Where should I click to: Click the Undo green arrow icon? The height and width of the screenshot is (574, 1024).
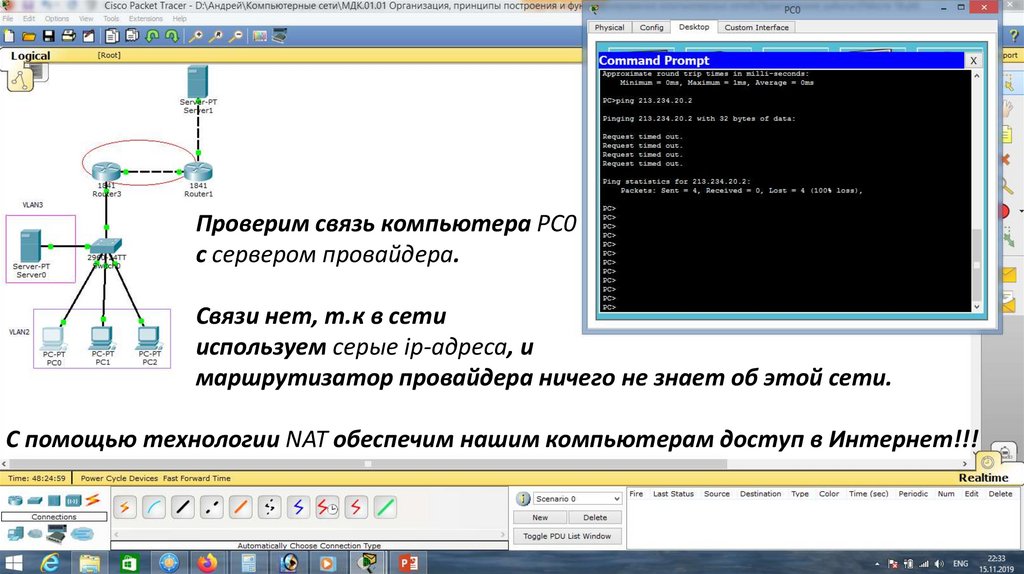coord(152,36)
